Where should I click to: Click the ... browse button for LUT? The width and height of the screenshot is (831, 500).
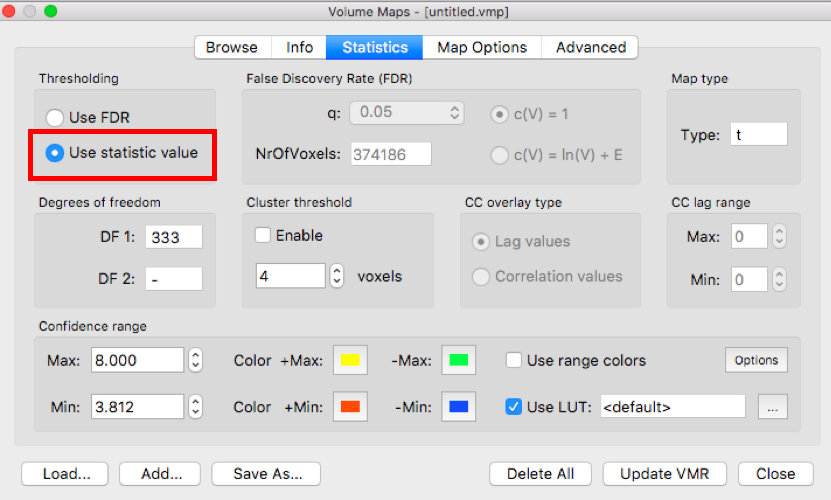(x=773, y=407)
